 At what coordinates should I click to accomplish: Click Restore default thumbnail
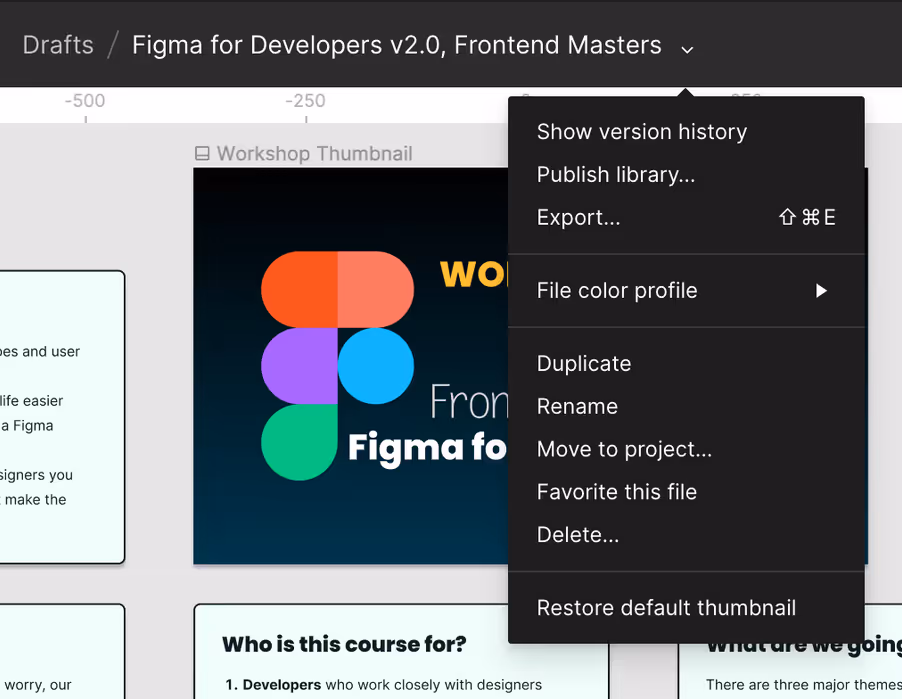click(x=687, y=608)
